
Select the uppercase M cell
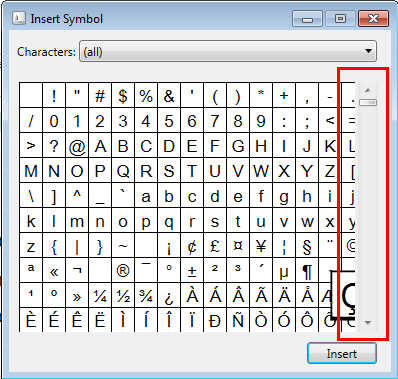(x=31, y=171)
